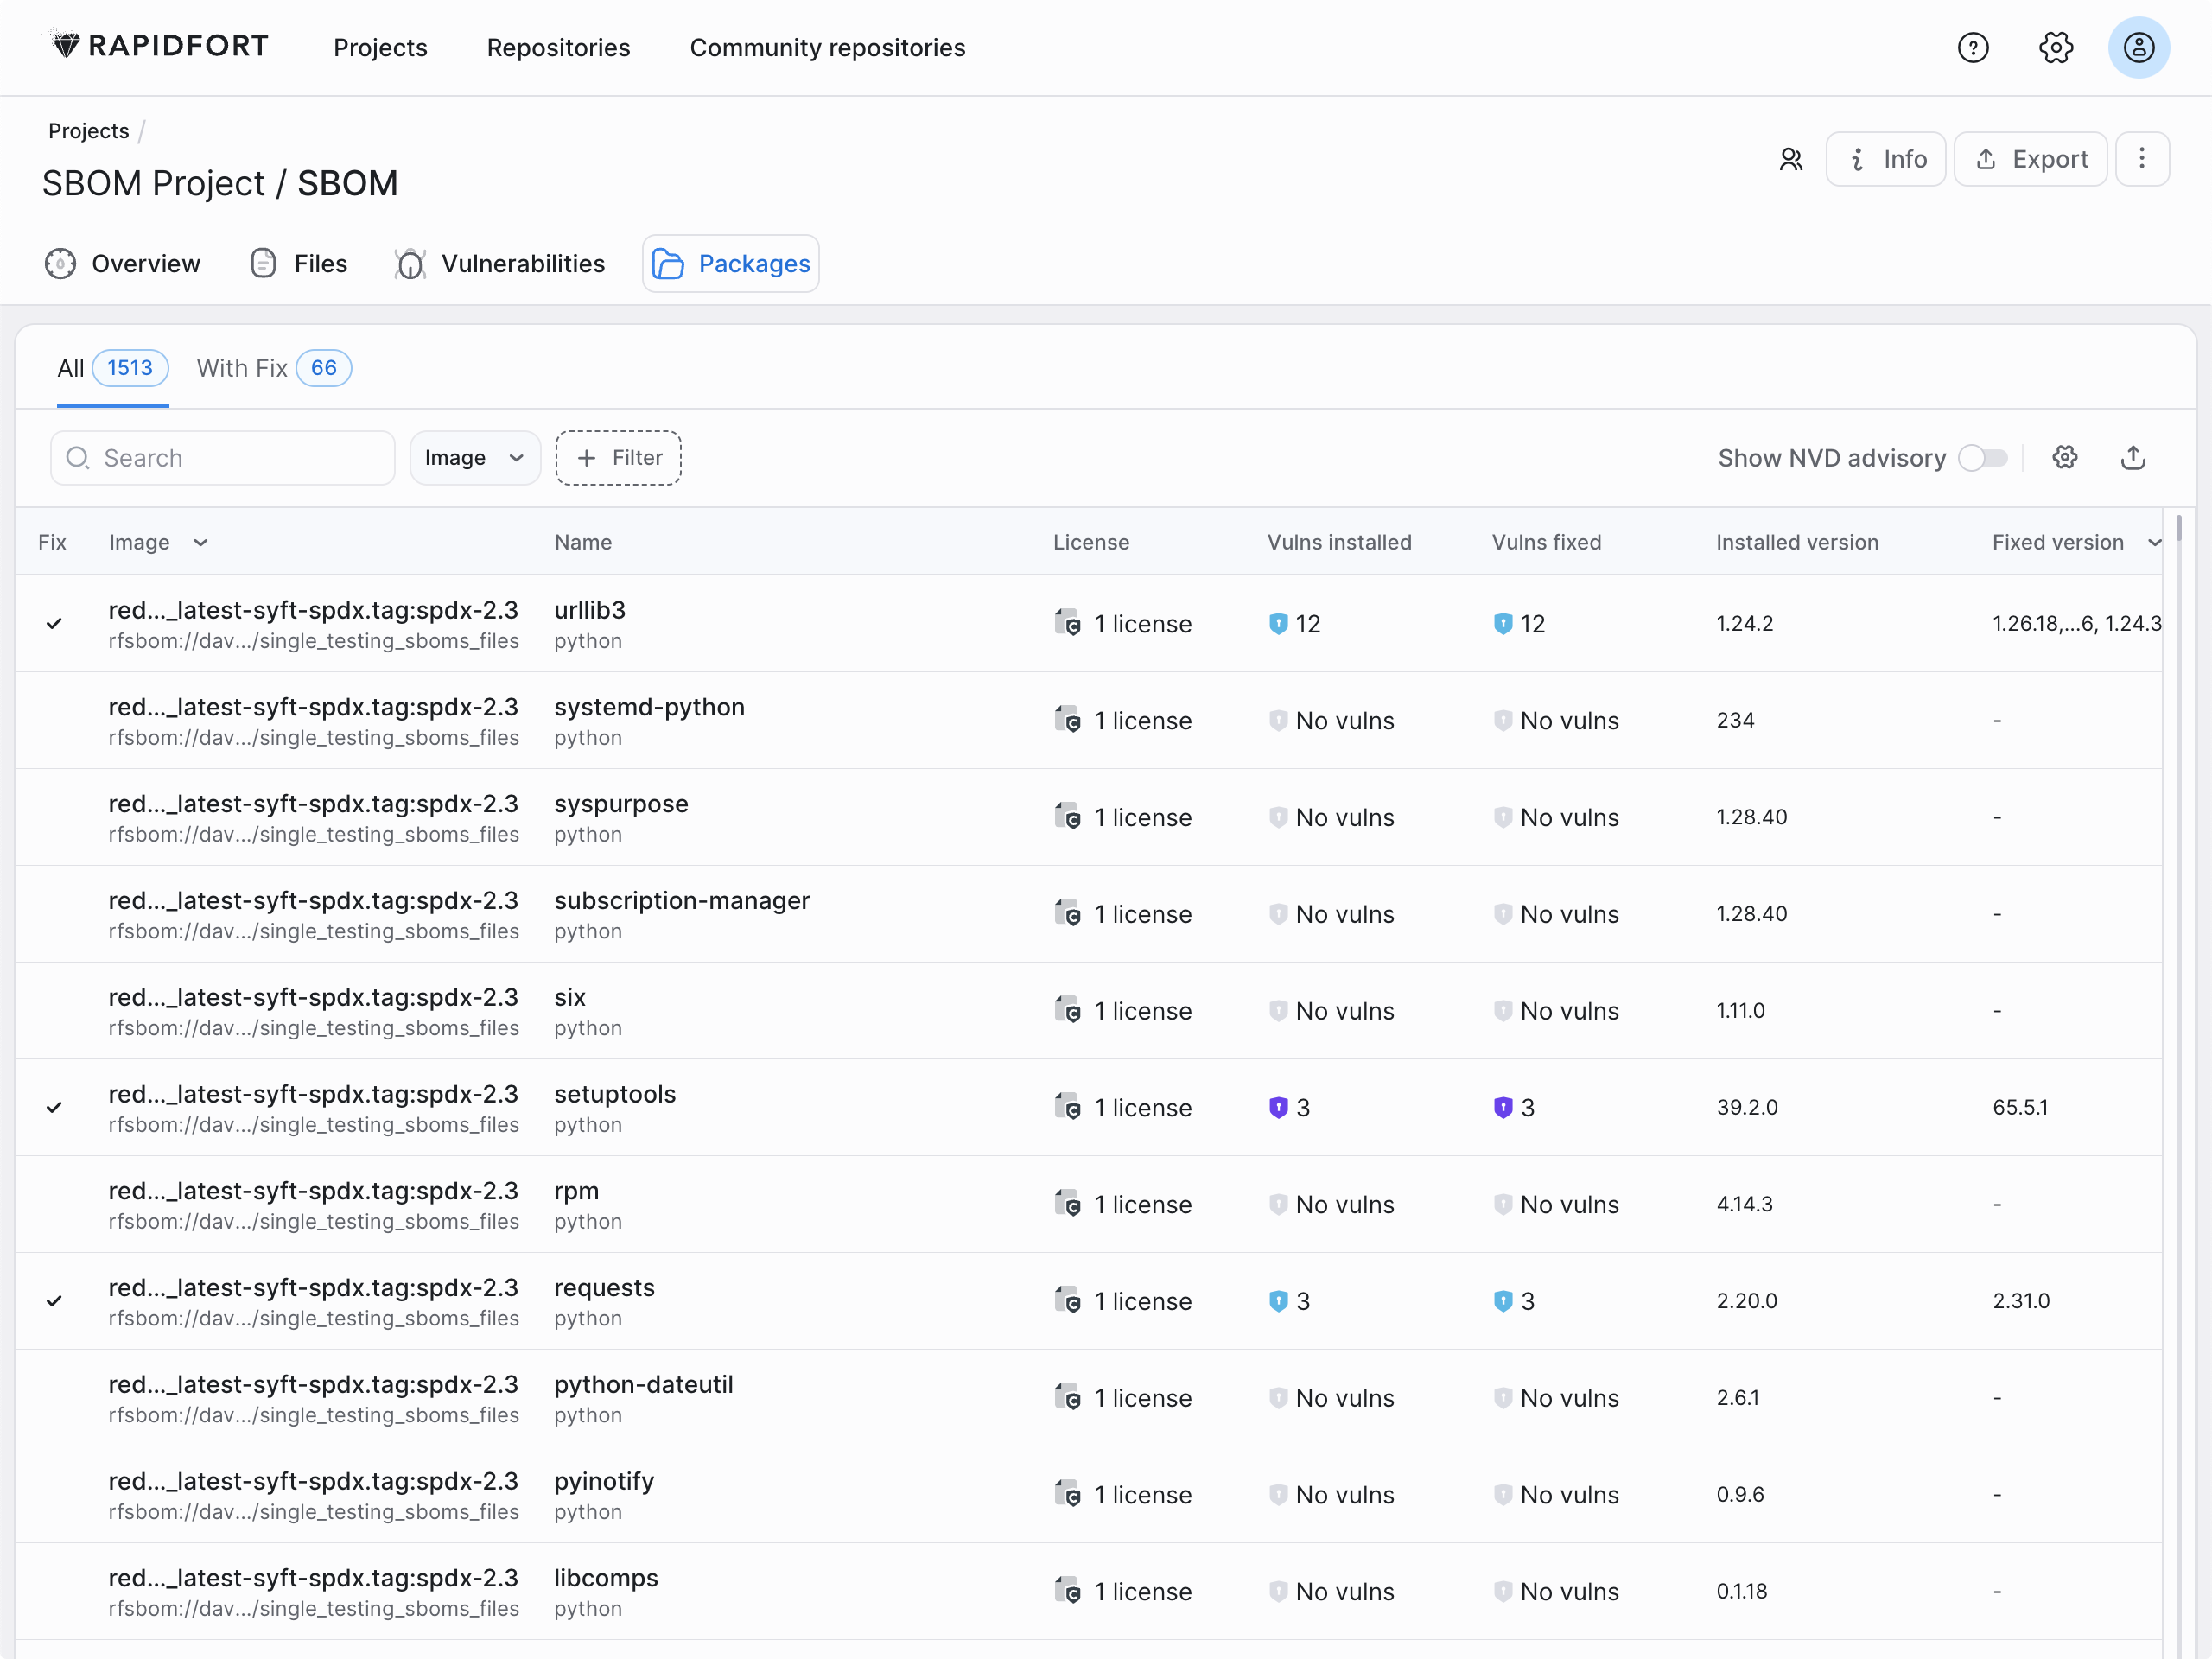Select the Packages tab
The width and height of the screenshot is (2212, 1659).
[730, 263]
